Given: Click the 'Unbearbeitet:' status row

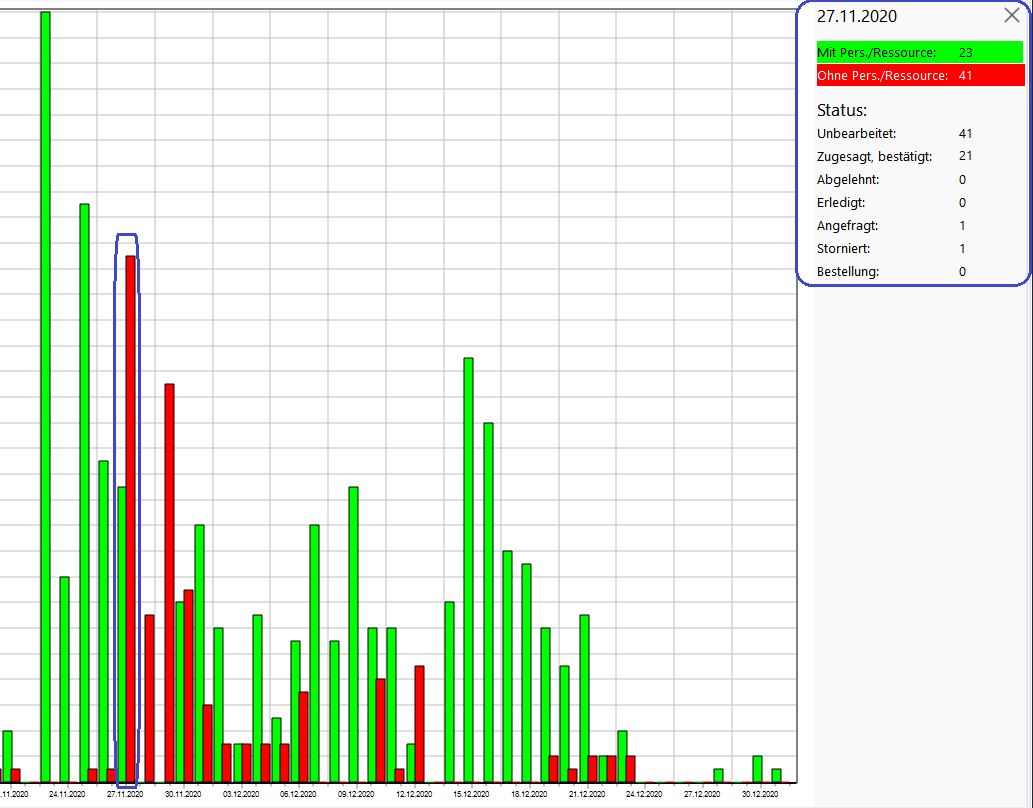Looking at the screenshot, I should (x=895, y=134).
